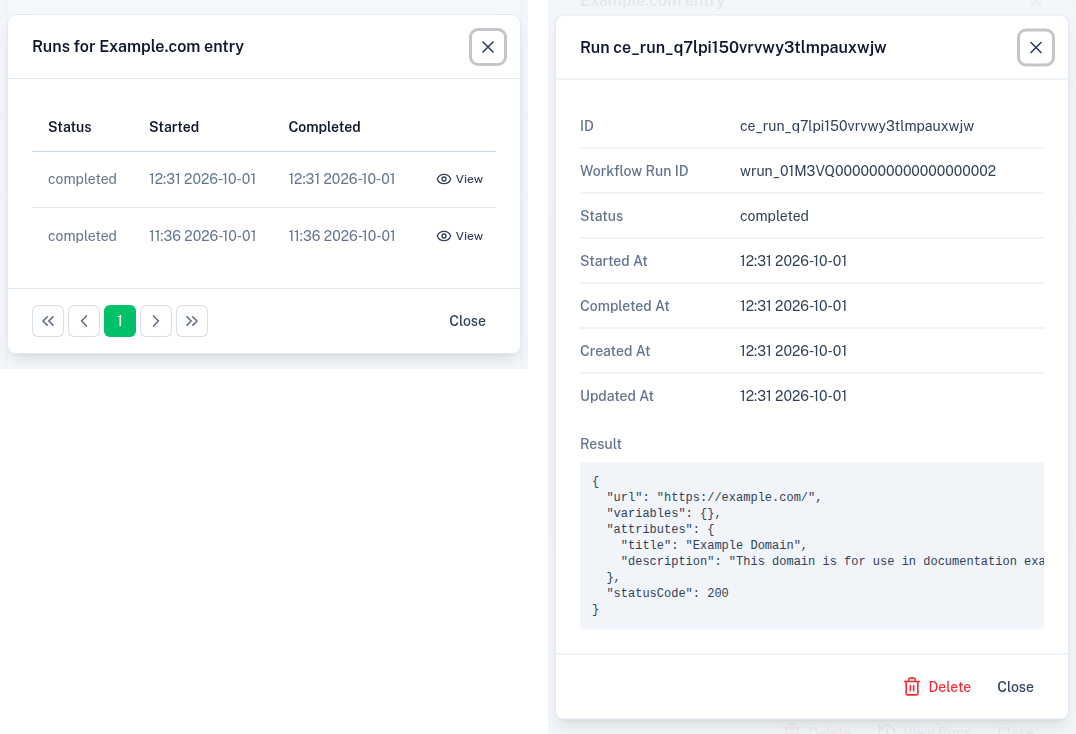Click the Created At timestamp value

coord(793,351)
